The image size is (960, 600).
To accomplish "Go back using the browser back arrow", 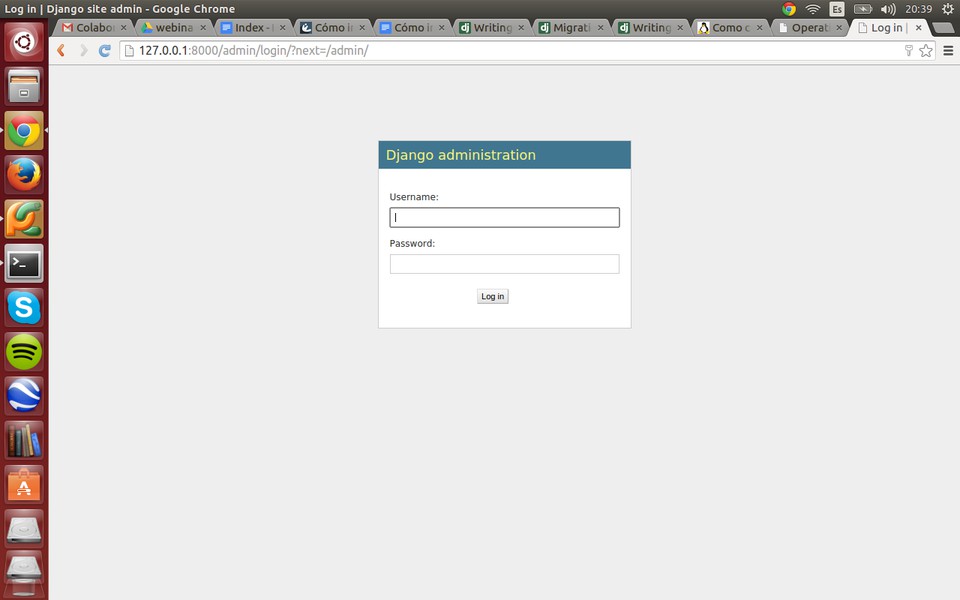I will point(61,51).
